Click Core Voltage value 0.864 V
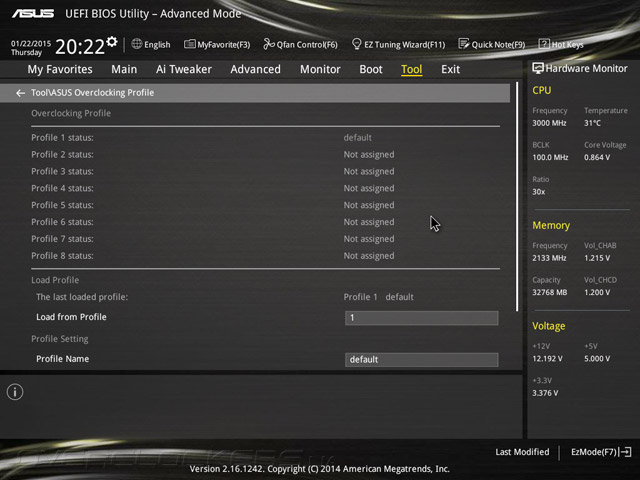Image resolution: width=640 pixels, height=480 pixels. click(x=597, y=158)
